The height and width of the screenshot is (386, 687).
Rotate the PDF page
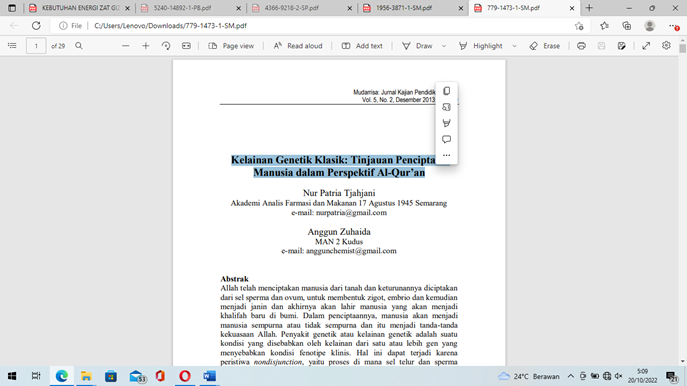166,46
